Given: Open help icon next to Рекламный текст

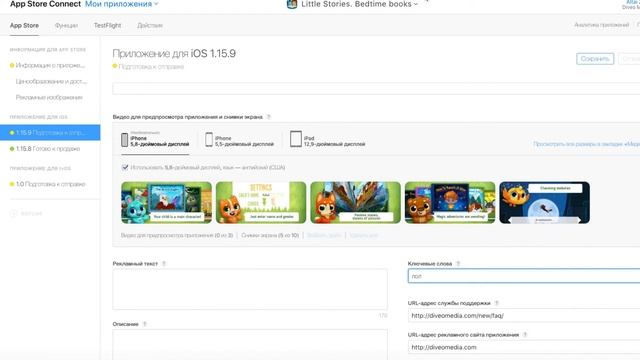Looking at the screenshot, I should pos(164,264).
